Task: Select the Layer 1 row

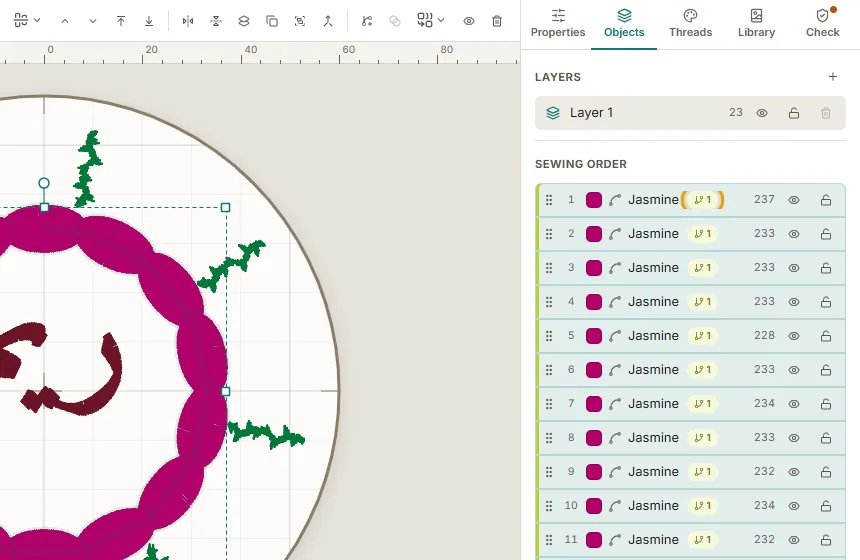Action: 690,113
